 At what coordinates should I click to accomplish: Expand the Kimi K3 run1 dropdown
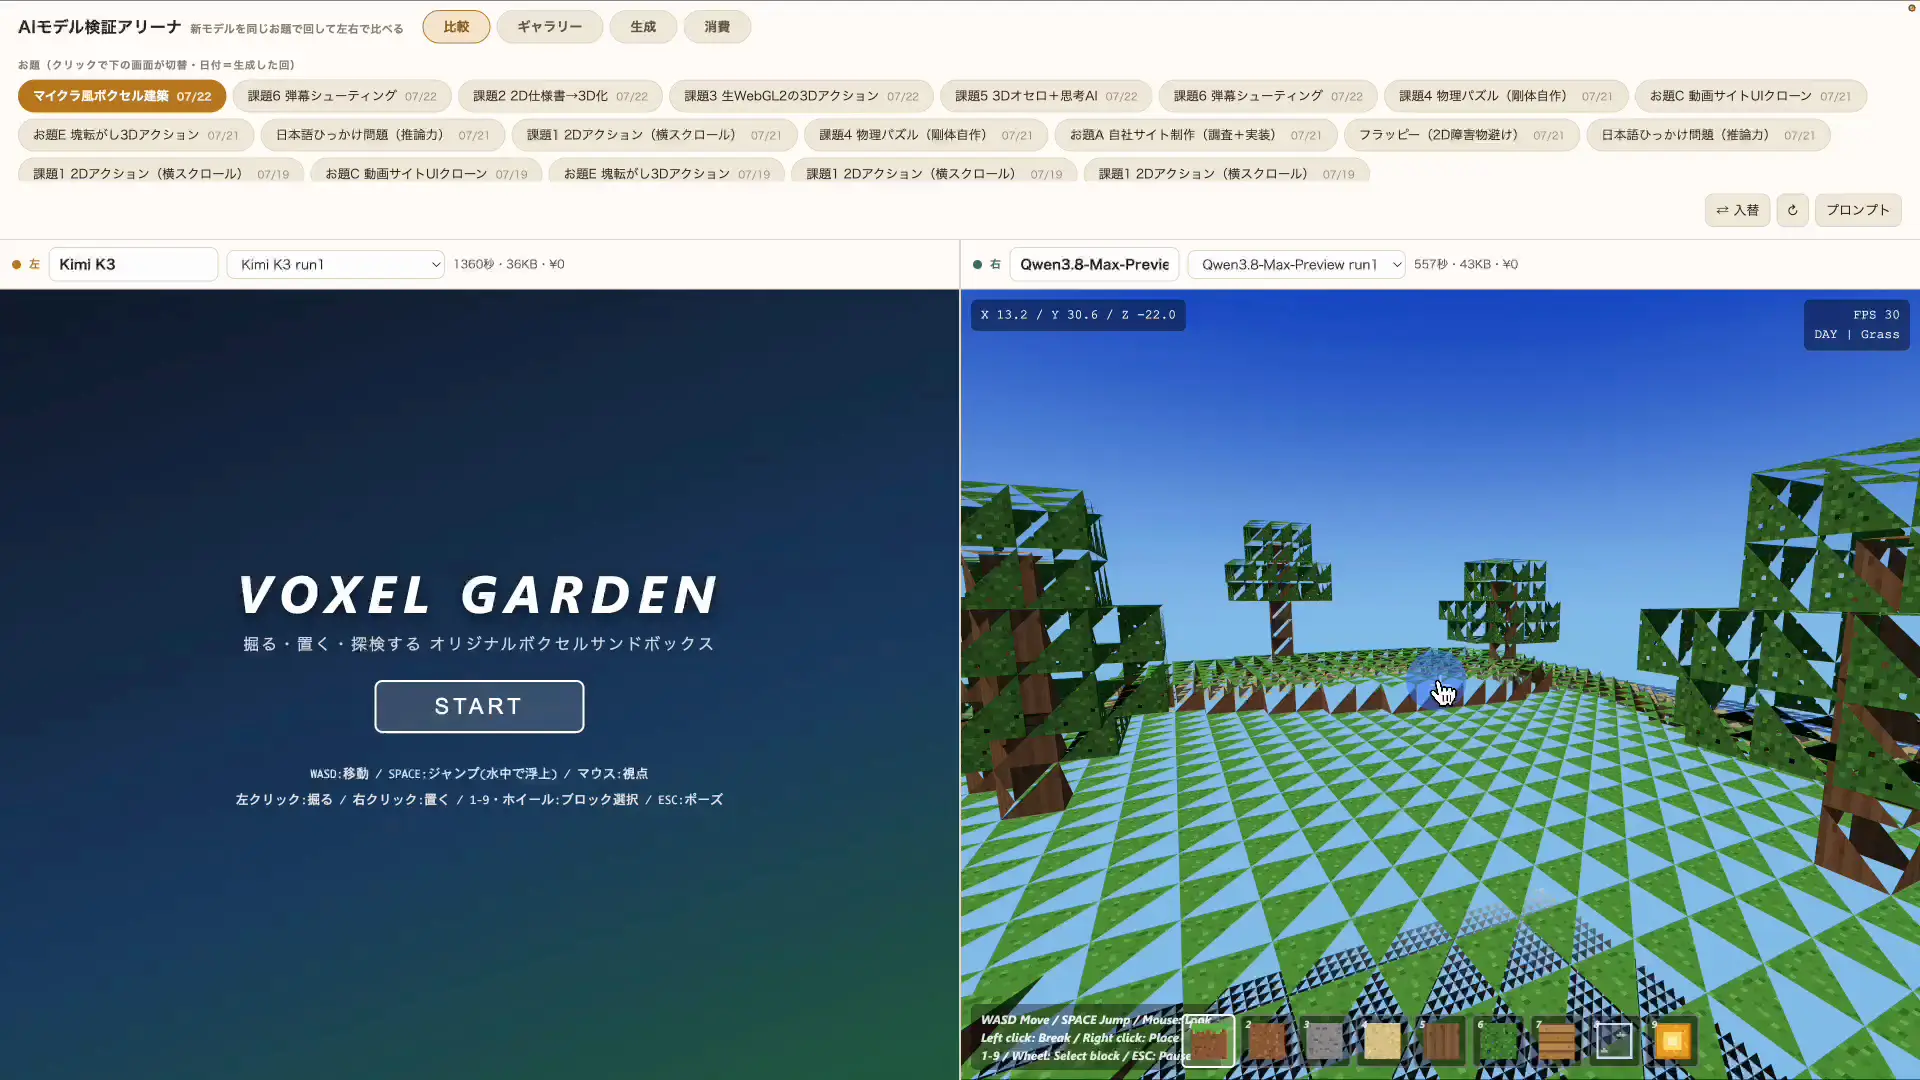click(x=335, y=264)
